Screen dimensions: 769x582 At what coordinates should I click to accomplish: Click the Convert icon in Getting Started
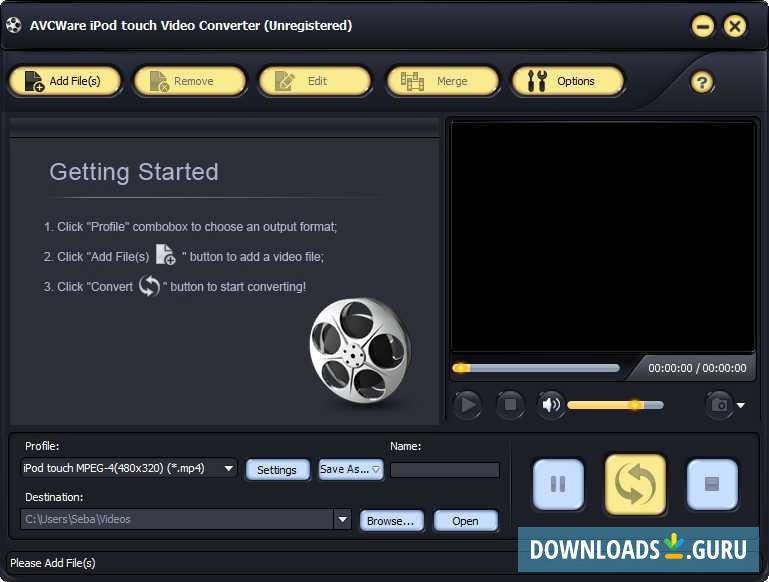149,285
